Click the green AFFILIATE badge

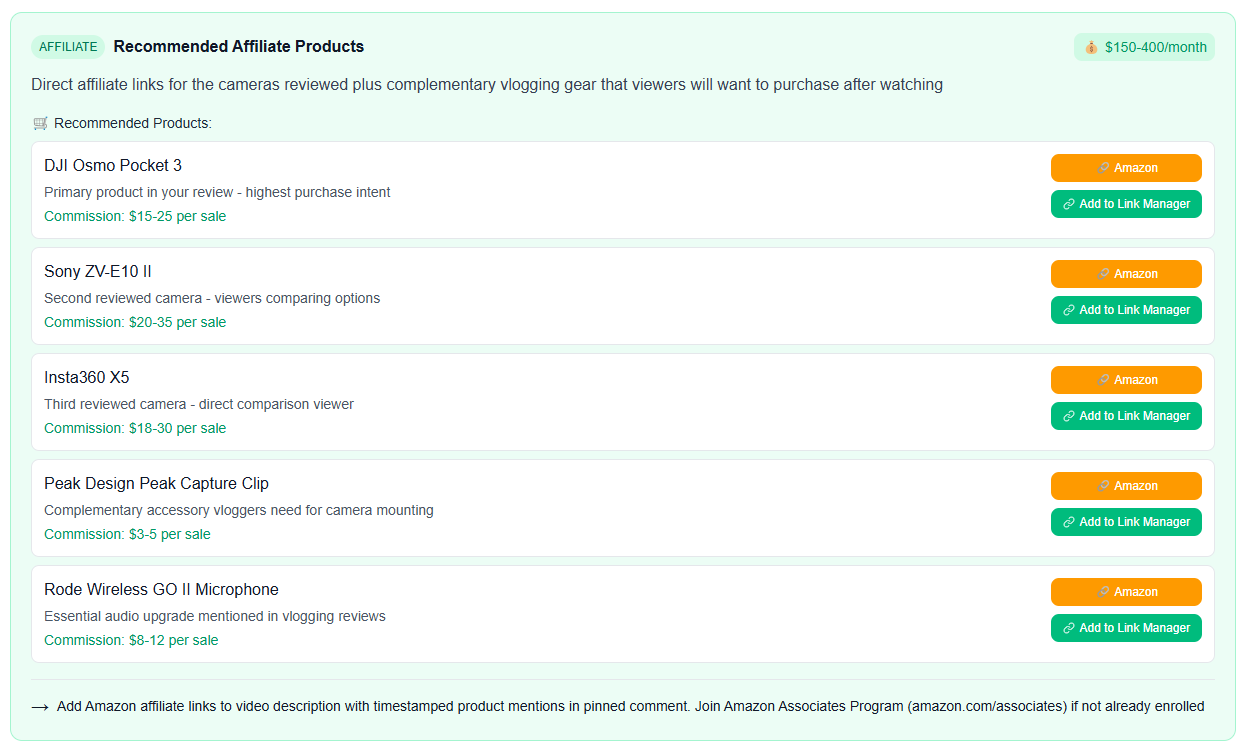click(68, 47)
